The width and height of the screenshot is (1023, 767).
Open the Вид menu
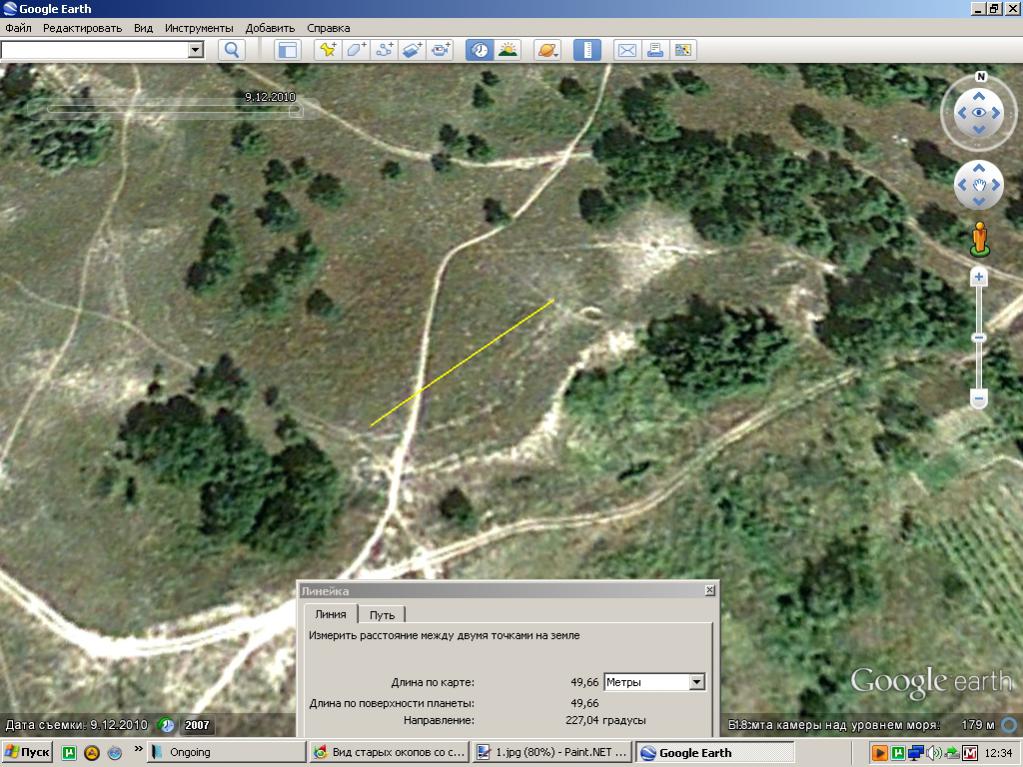click(x=143, y=28)
